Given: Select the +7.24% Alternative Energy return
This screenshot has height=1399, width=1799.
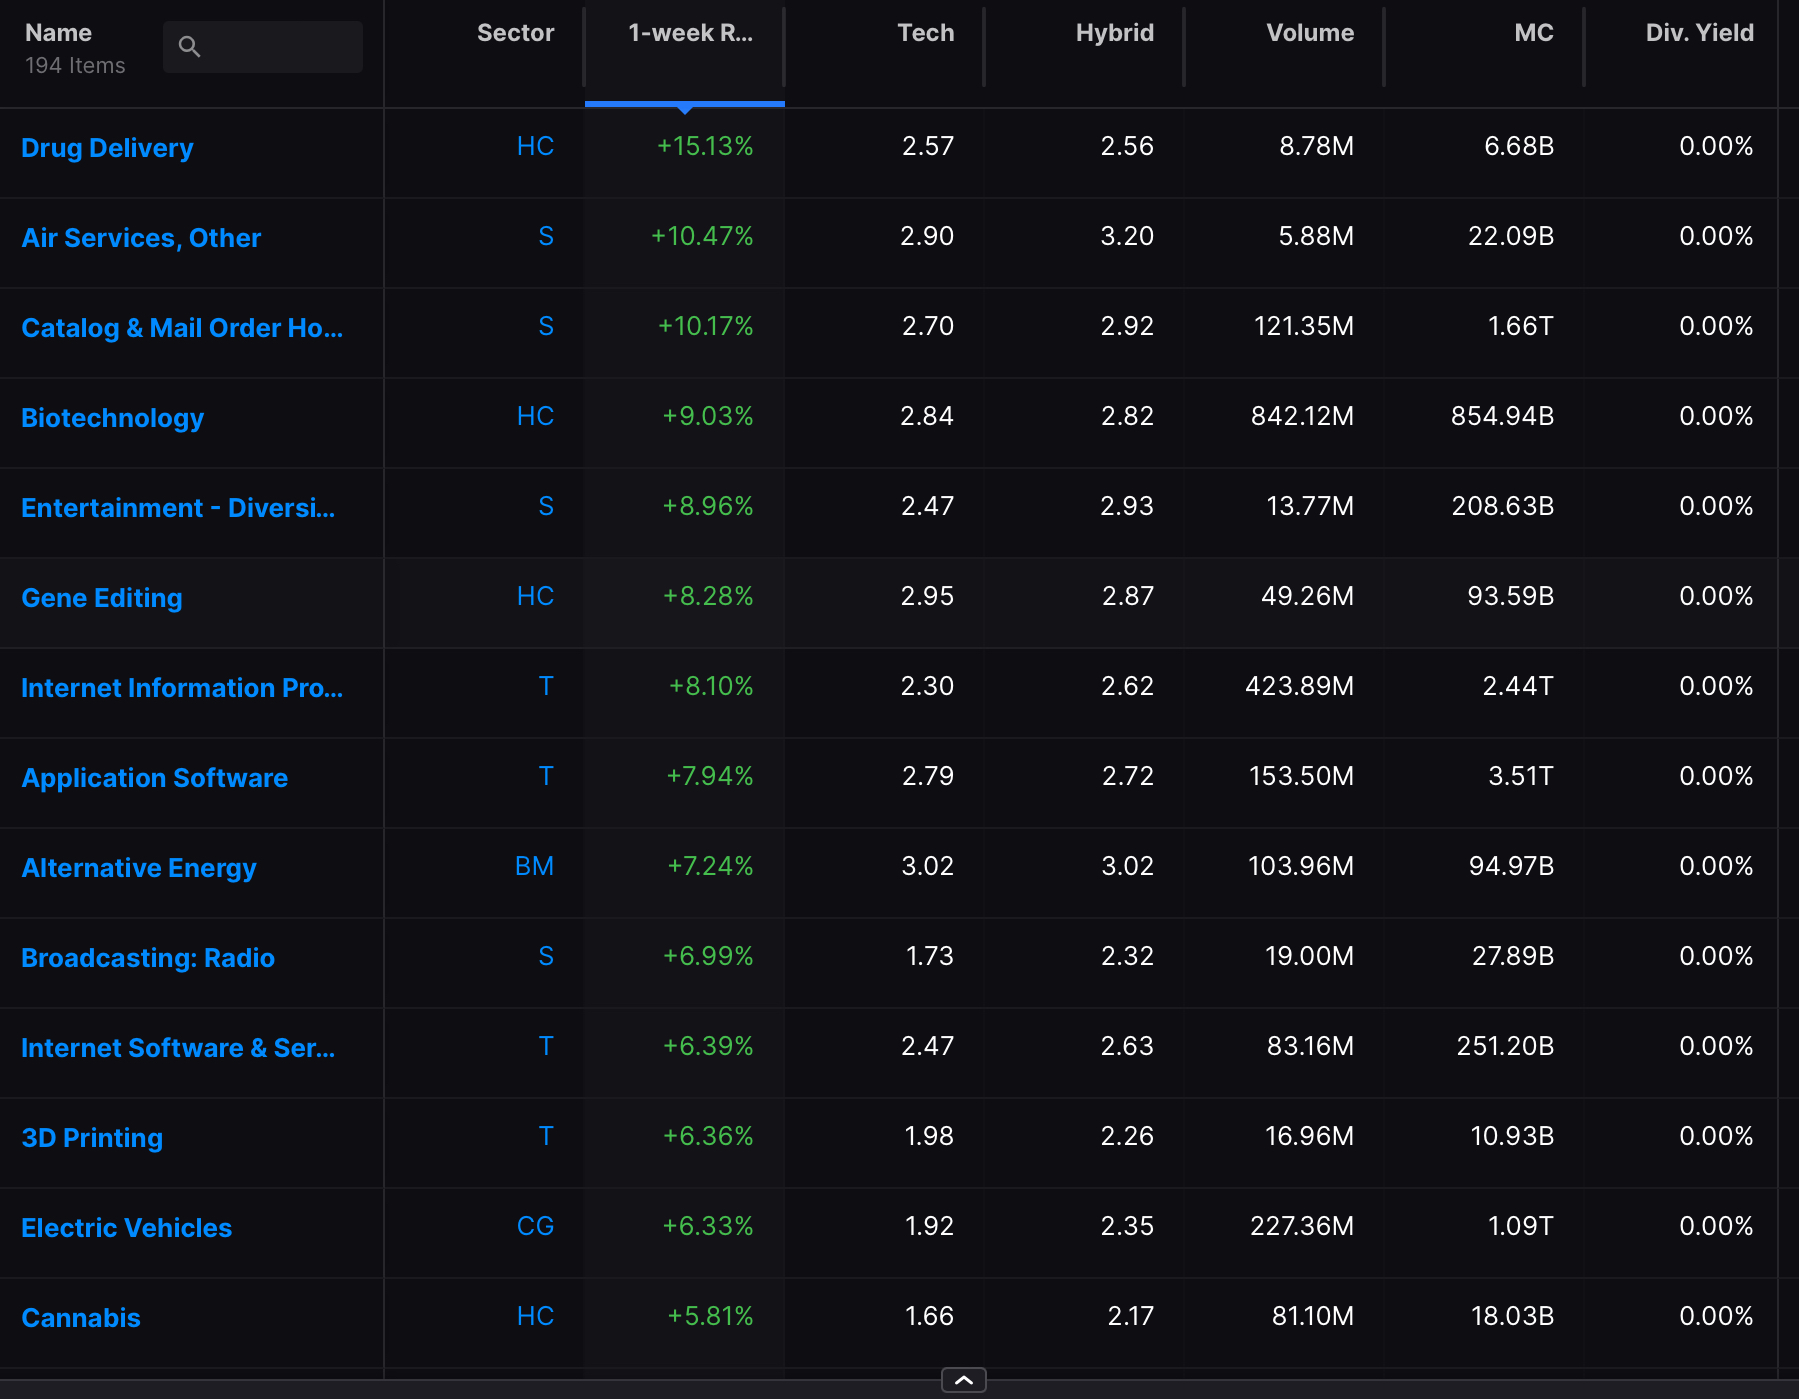Looking at the screenshot, I should tap(710, 866).
